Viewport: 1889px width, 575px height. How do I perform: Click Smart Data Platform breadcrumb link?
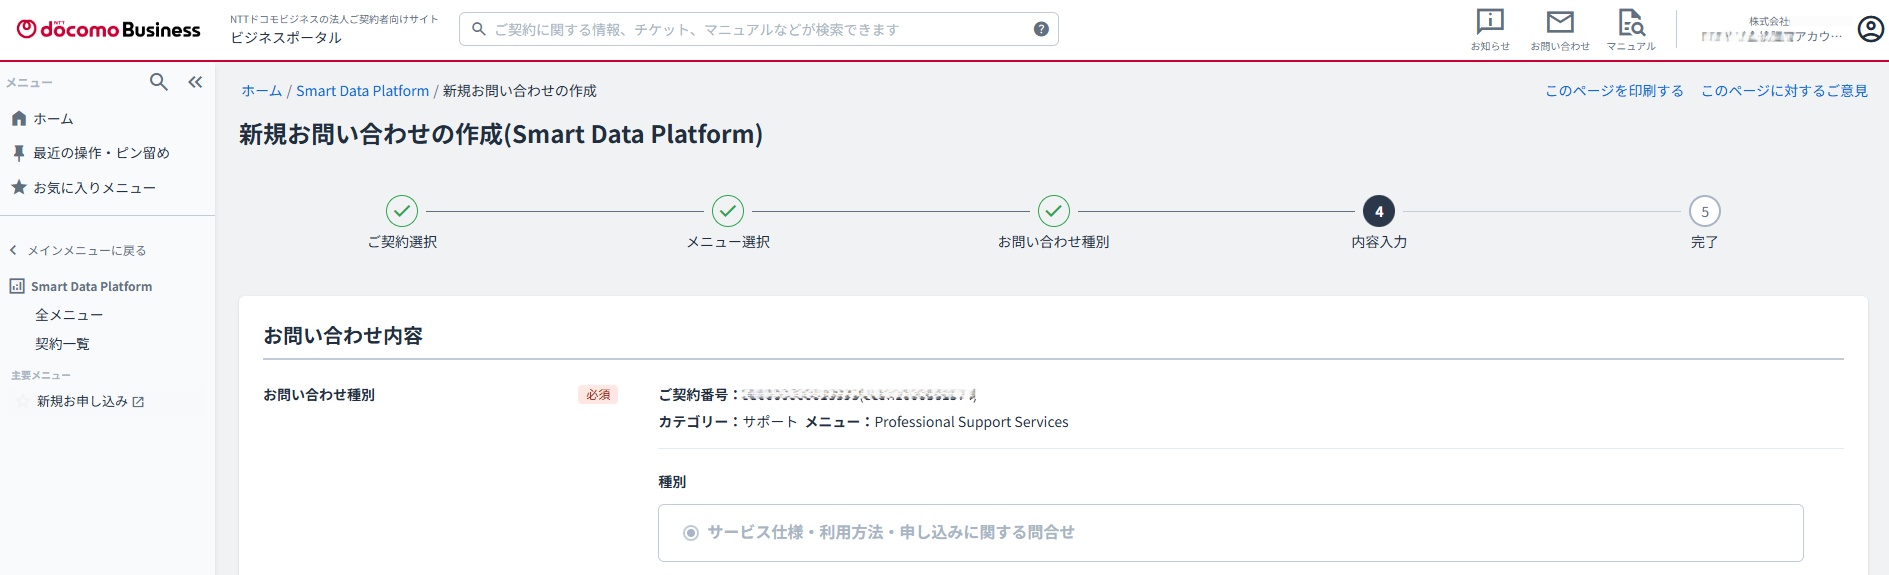[362, 91]
